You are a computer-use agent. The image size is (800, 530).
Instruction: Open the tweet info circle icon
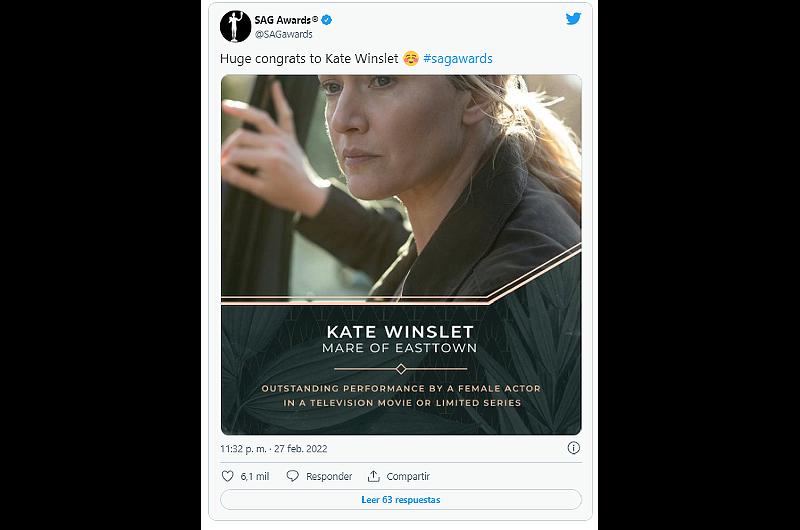tap(573, 448)
